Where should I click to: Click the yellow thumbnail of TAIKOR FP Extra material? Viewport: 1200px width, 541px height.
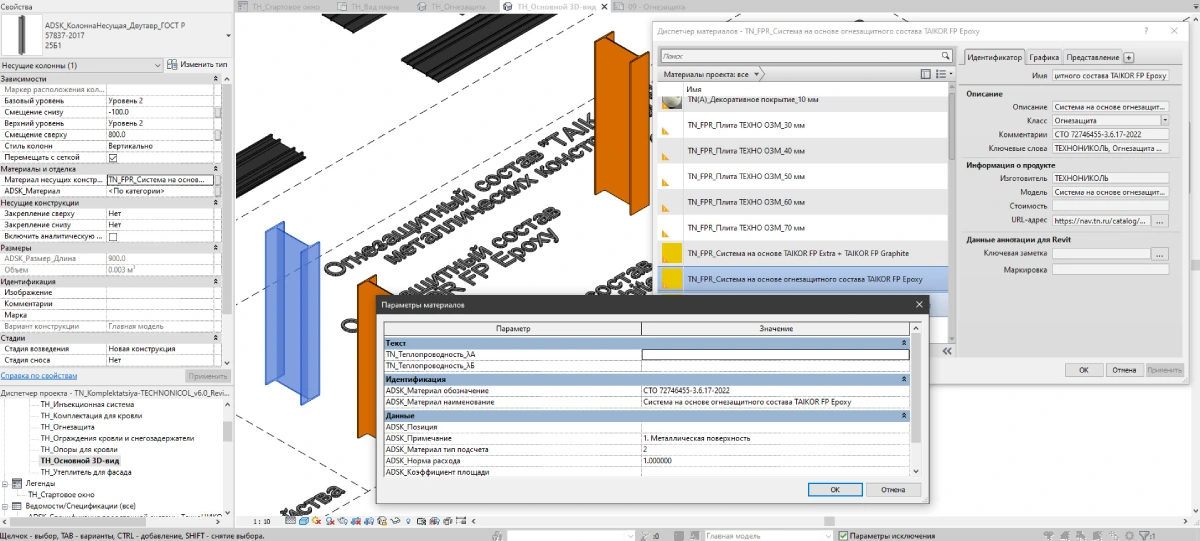click(671, 251)
